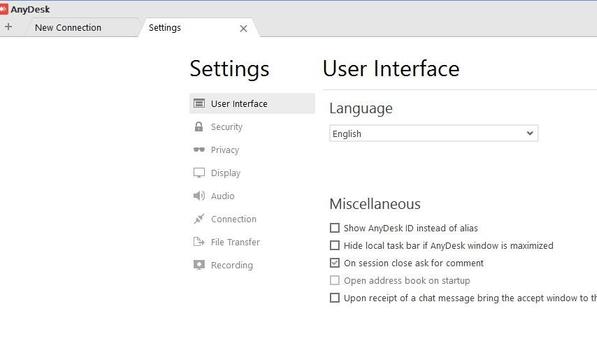The image size is (597, 360).
Task: Click the Language section heading
Action: pos(361,109)
